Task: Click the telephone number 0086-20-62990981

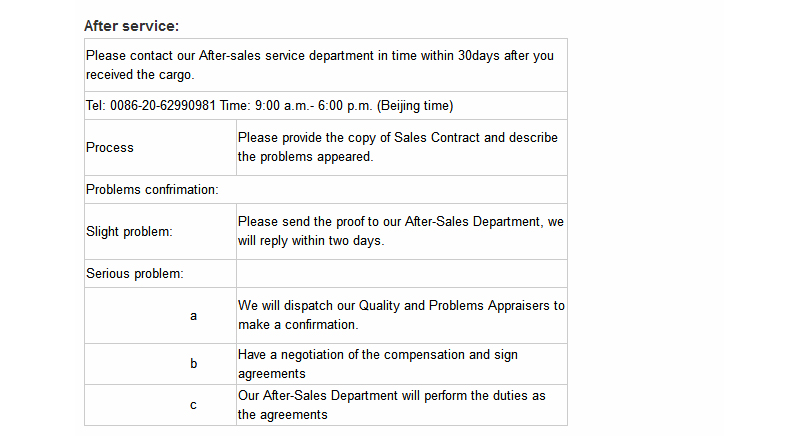Action: tap(163, 106)
